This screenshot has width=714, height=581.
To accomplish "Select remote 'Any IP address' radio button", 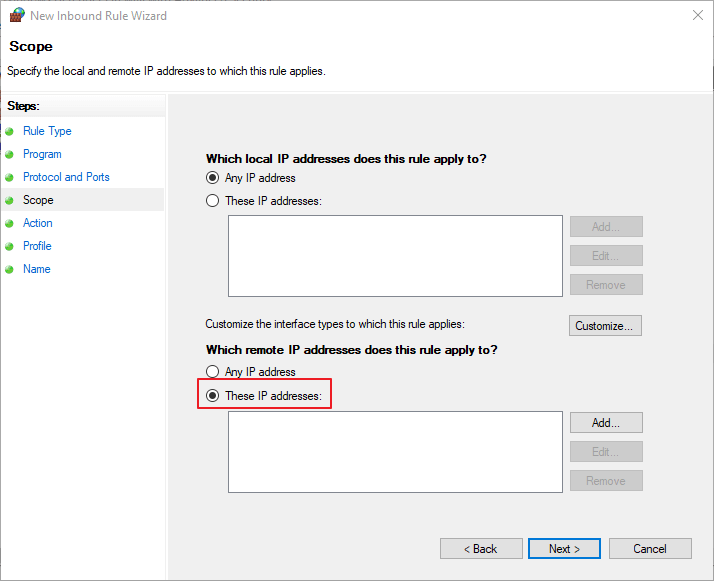I will tap(212, 372).
